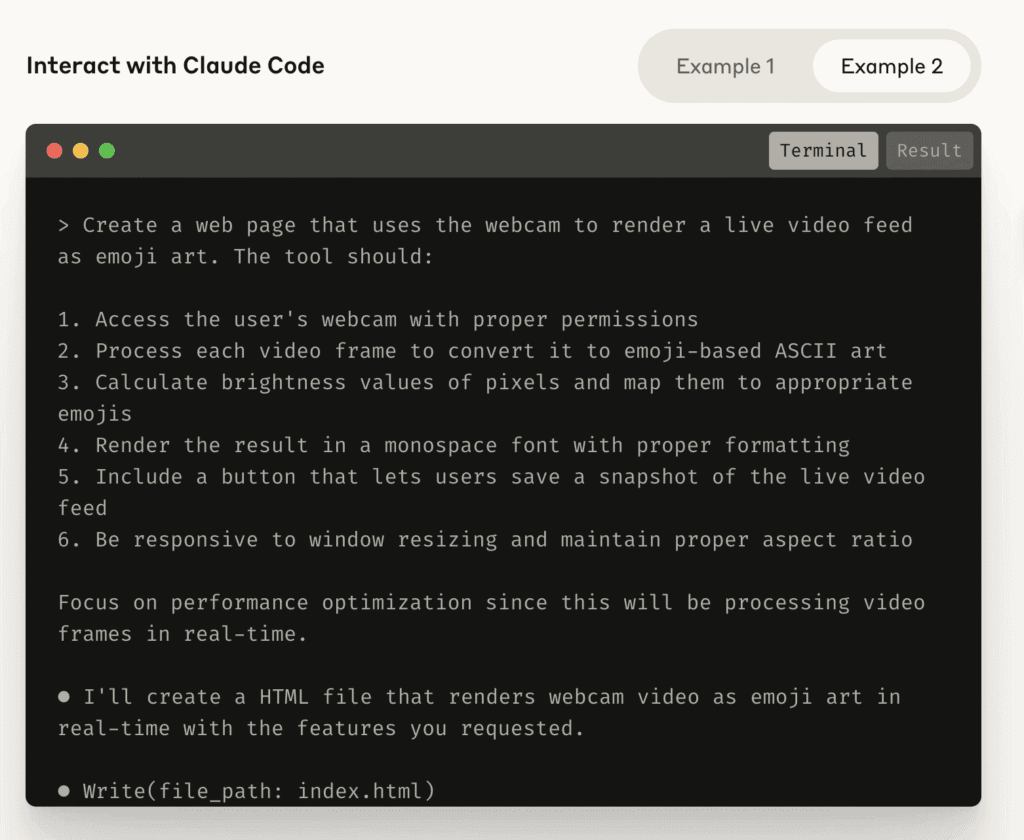Image resolution: width=1024 pixels, height=840 pixels.
Task: Click the line '5. Include a button'
Action: pos(491,492)
